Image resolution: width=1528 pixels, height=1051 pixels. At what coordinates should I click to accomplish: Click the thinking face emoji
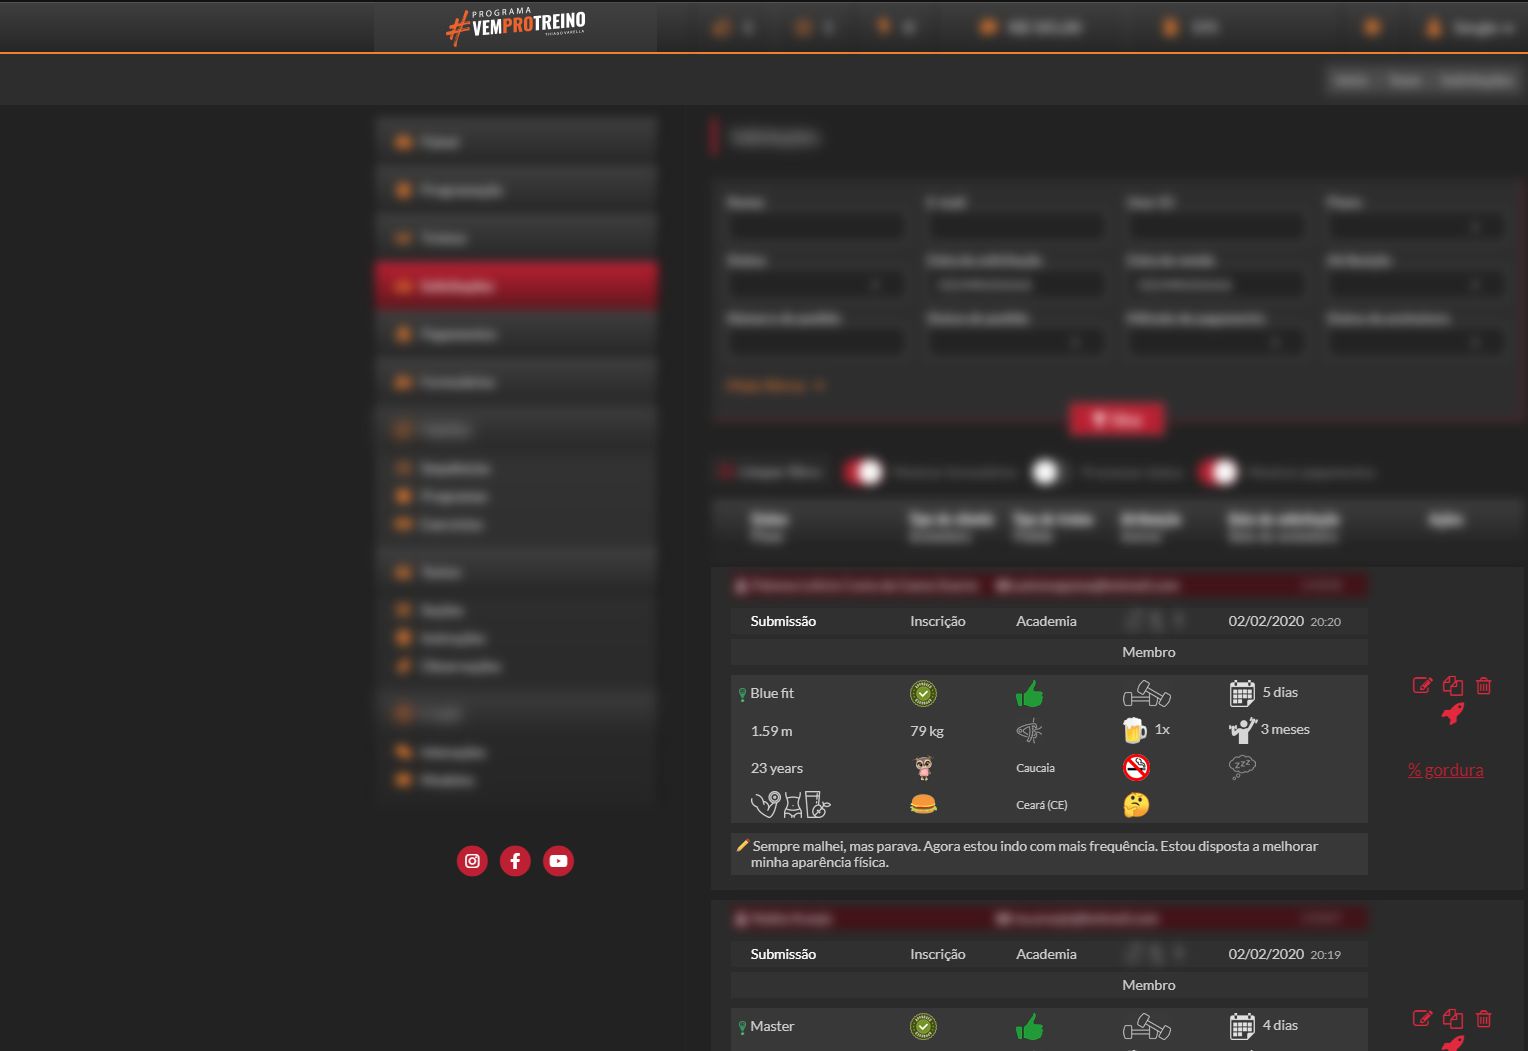[1136, 805]
